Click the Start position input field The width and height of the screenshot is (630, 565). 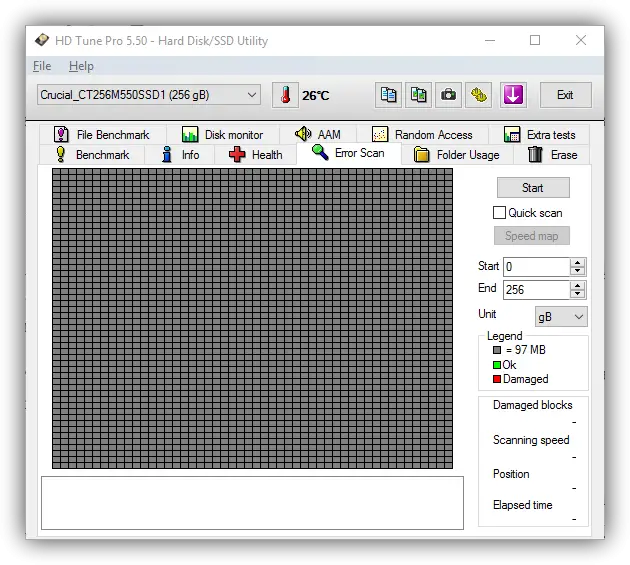(x=536, y=267)
